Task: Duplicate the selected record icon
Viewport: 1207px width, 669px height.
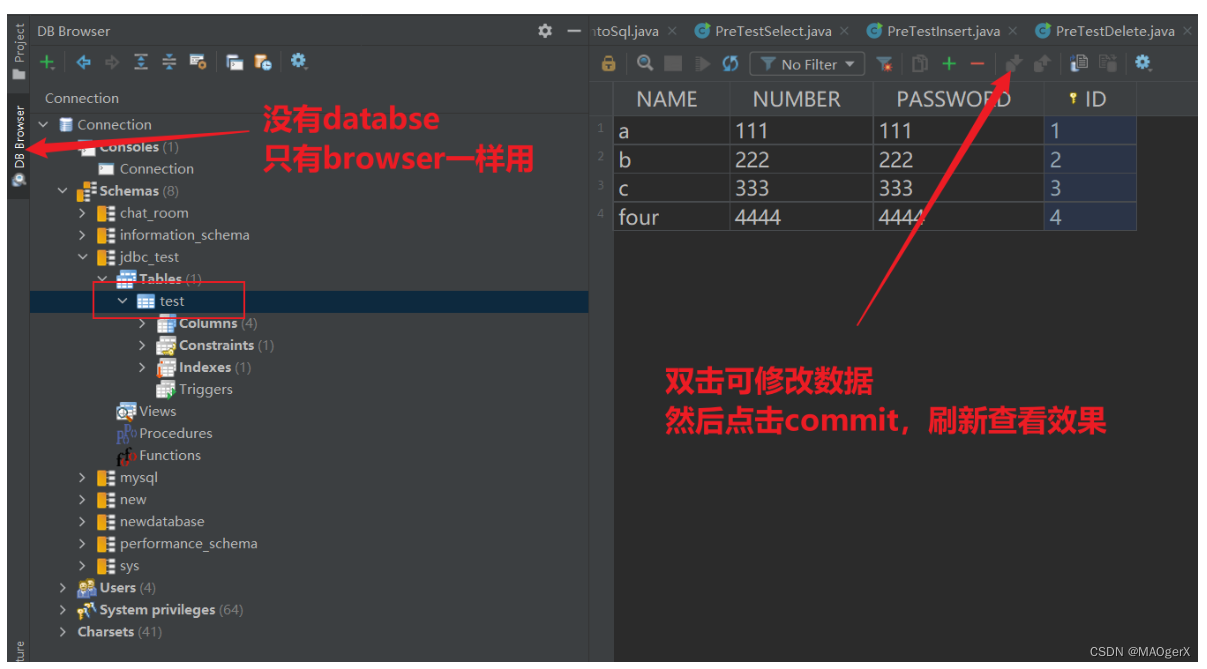Action: [x=920, y=64]
